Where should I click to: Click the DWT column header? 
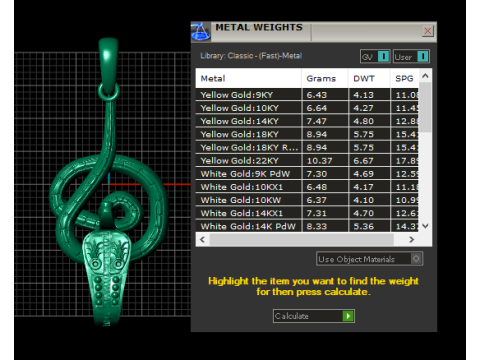coord(369,79)
